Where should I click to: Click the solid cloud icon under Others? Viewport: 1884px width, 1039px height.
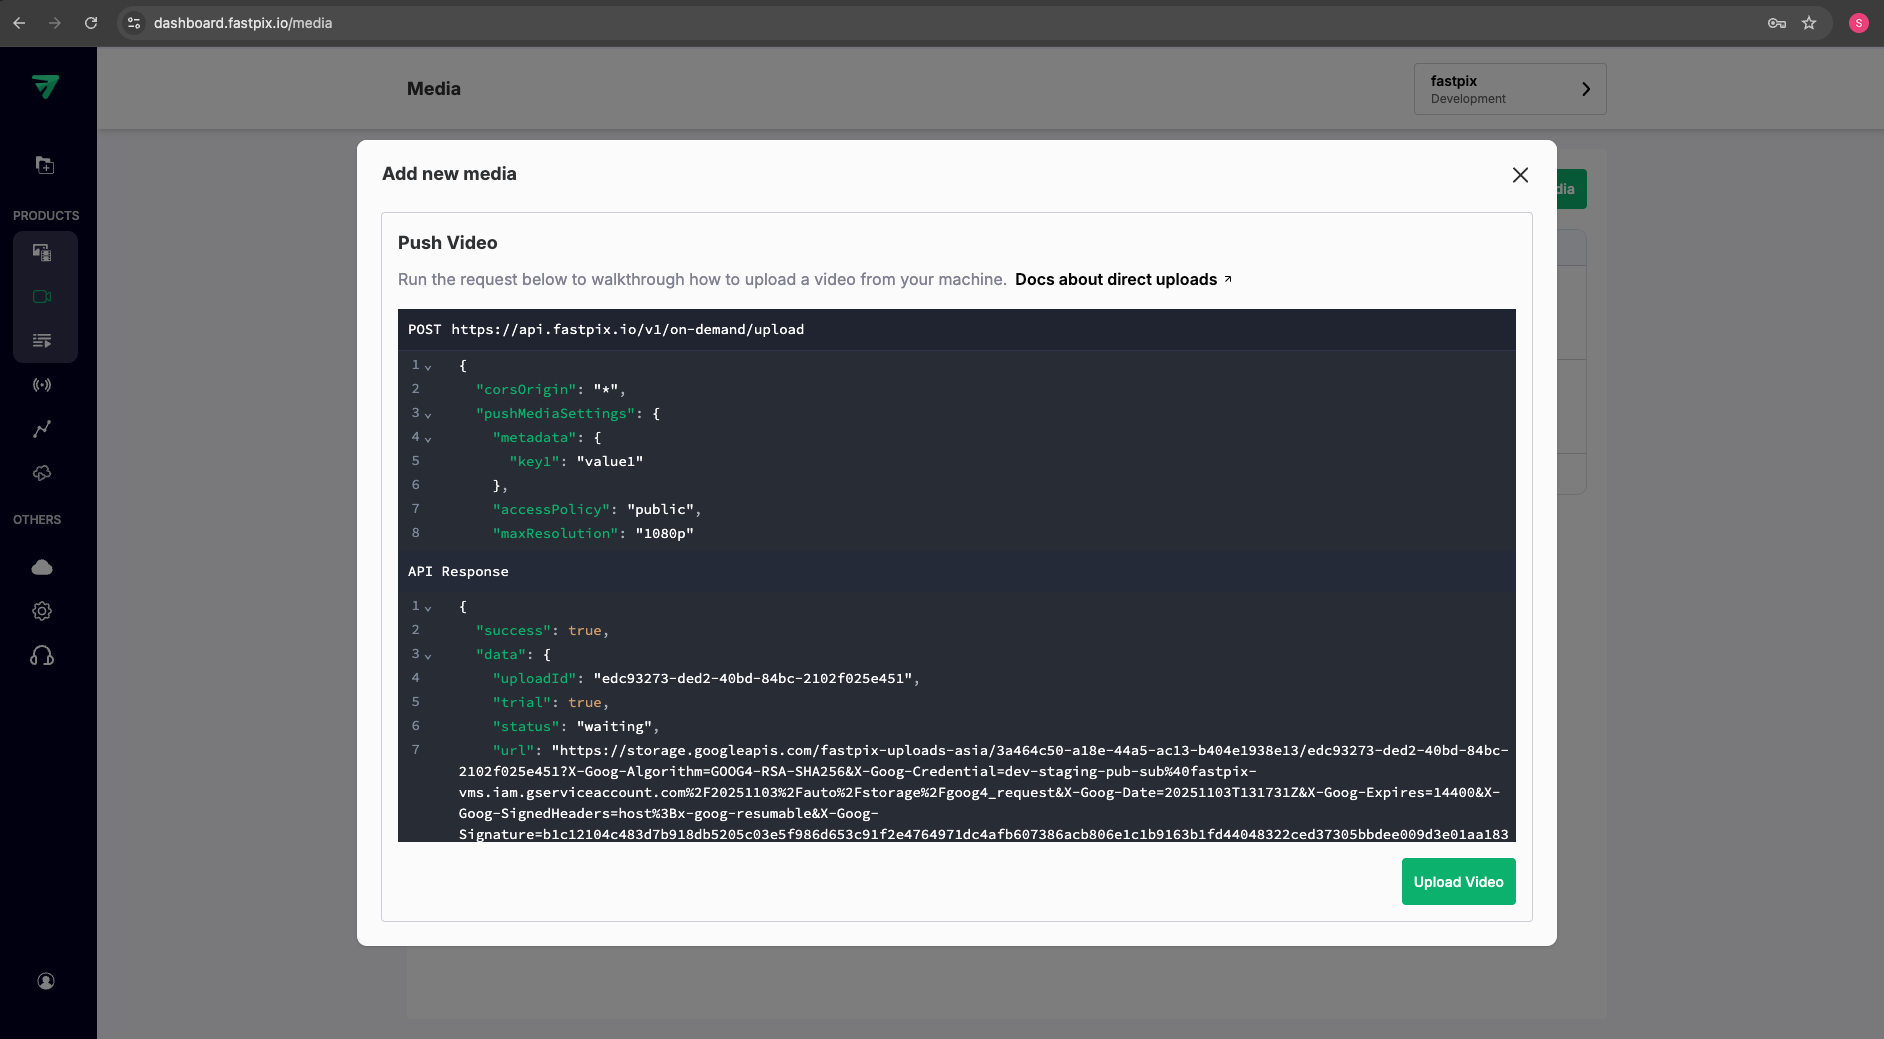pyautogui.click(x=42, y=567)
